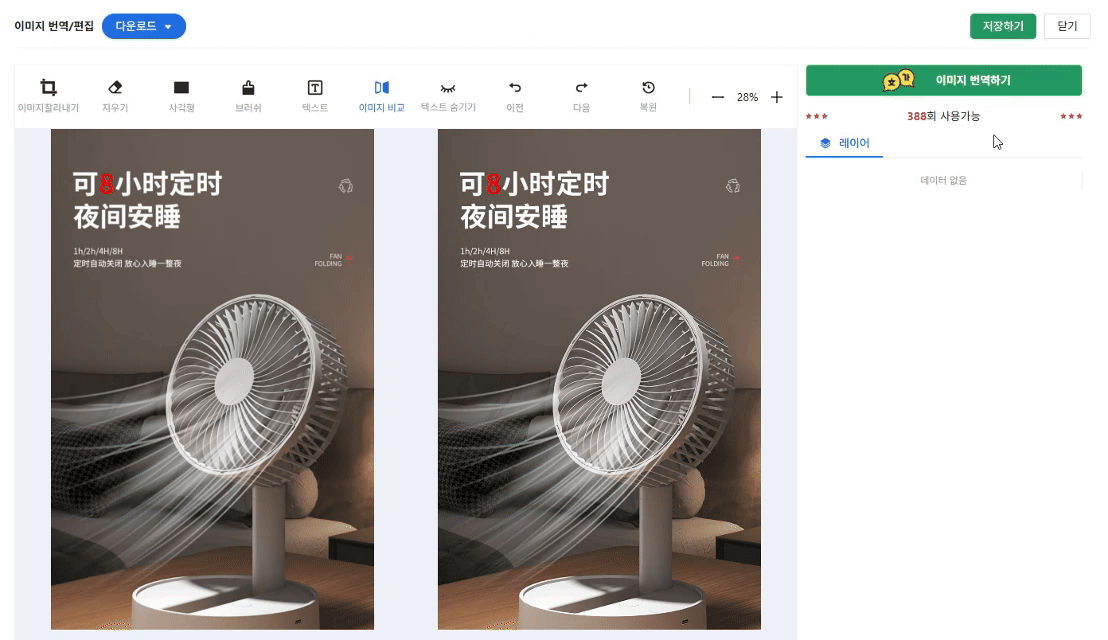This screenshot has width=1108, height=640.
Task: Open the 다운로드 dropdown menu
Action: coord(144,26)
